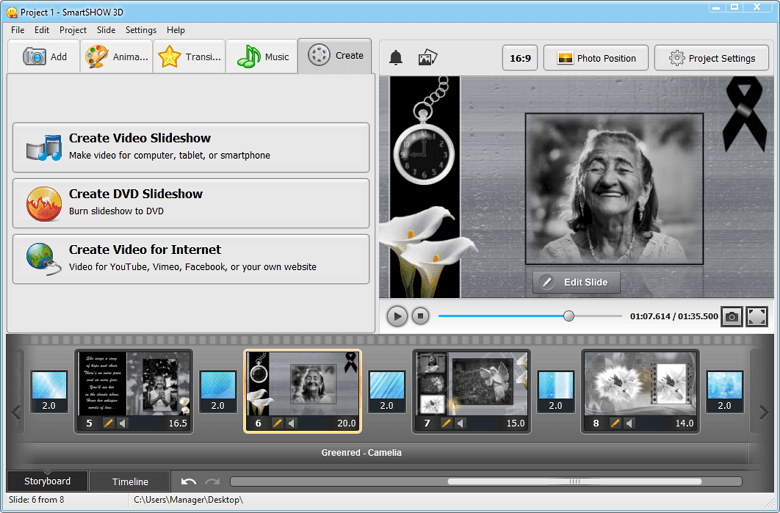Click the bell notification icon
The image size is (780, 513).
tap(395, 58)
